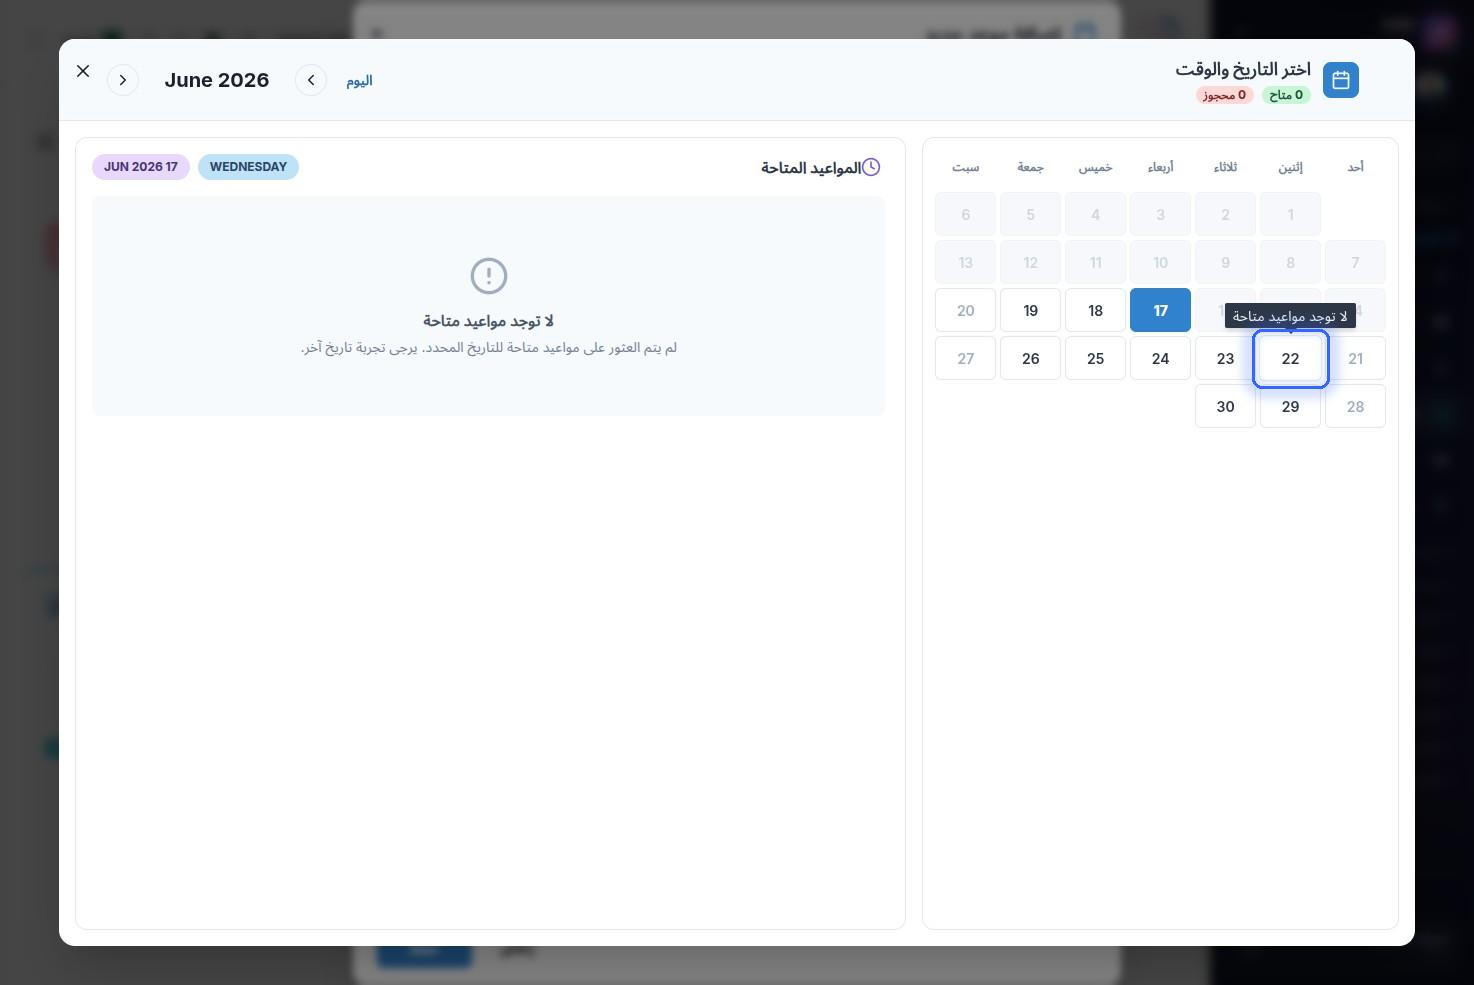Click the WEDNESDAY badge
1474x985 pixels.
click(248, 167)
